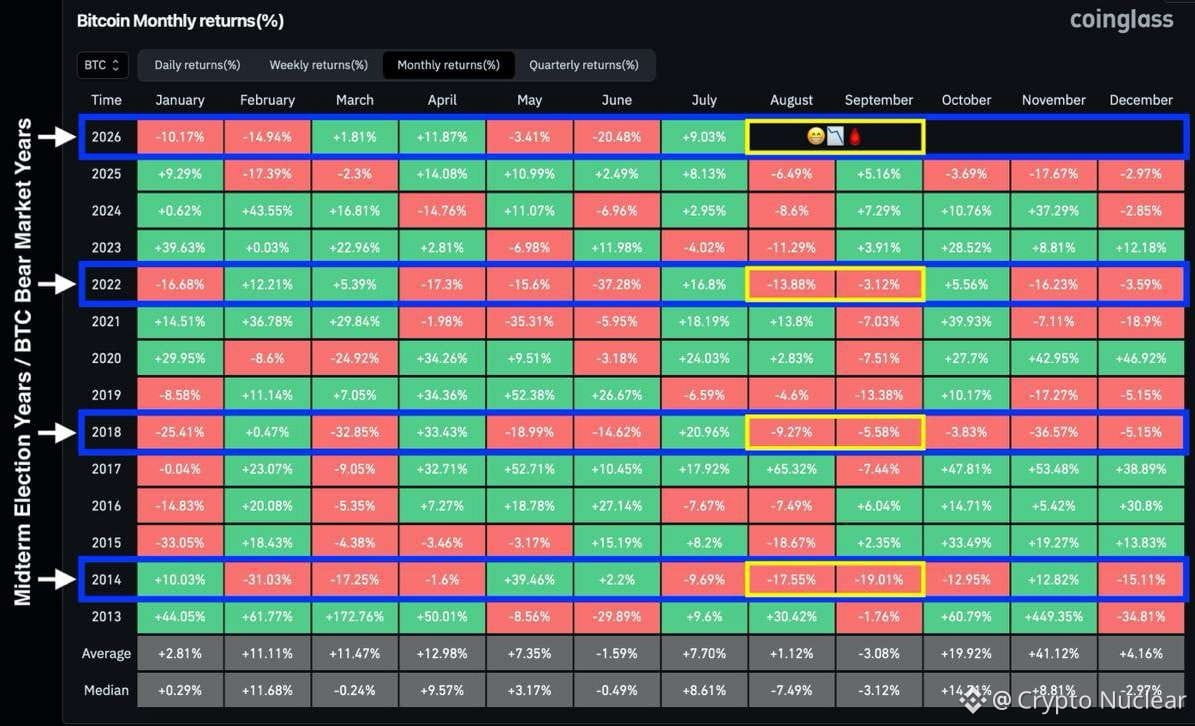Click the Time column header
1195x726 pixels.
pos(106,100)
